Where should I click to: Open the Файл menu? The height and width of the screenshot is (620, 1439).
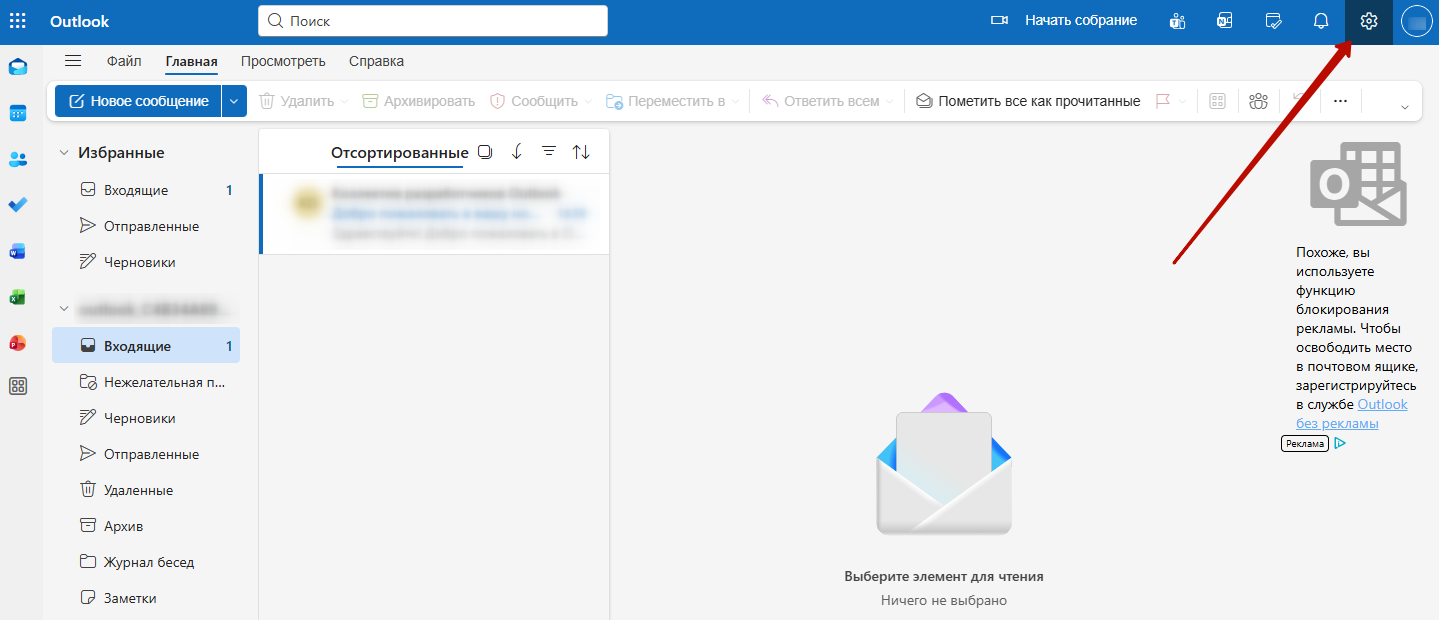(x=124, y=61)
